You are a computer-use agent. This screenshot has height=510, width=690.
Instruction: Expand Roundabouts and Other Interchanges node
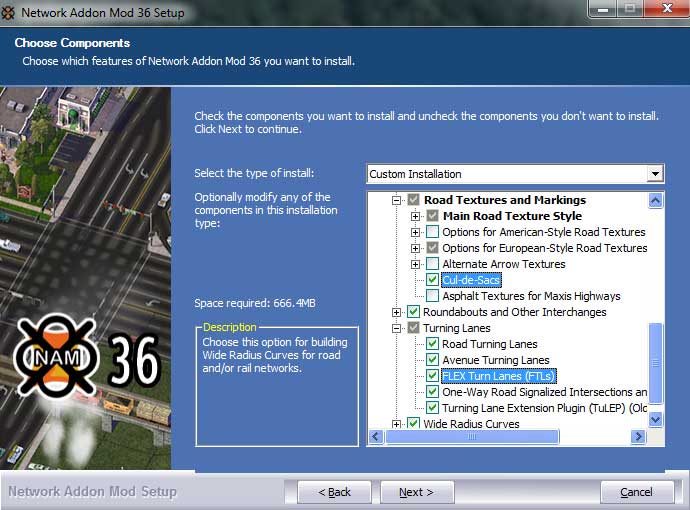[x=396, y=312]
